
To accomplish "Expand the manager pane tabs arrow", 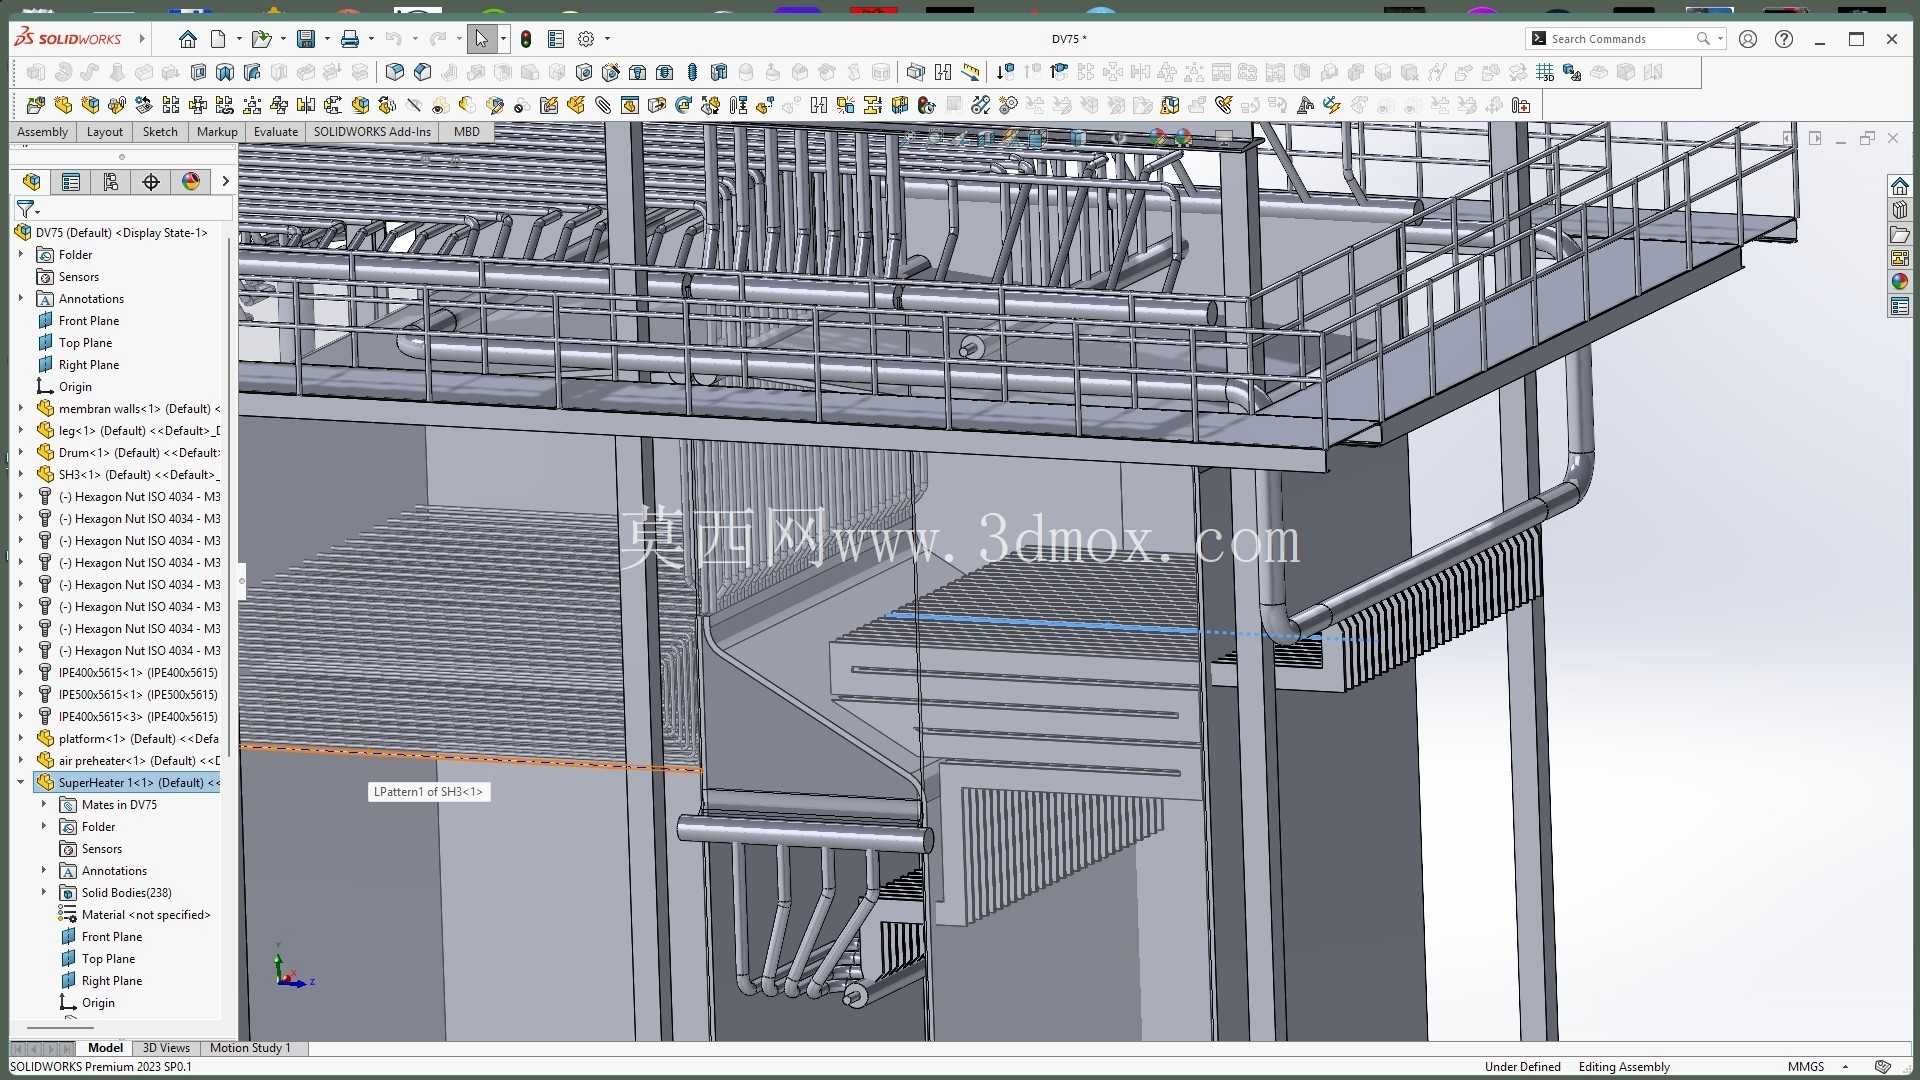I will tap(225, 181).
